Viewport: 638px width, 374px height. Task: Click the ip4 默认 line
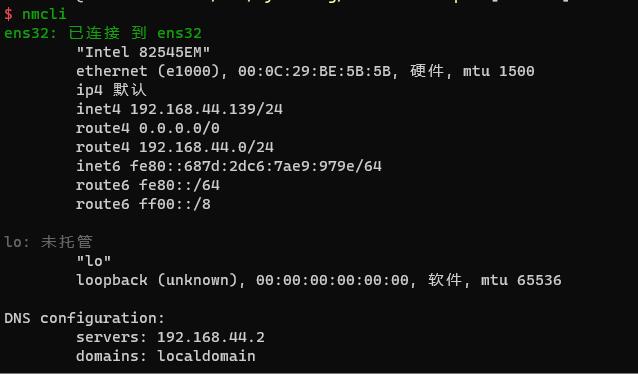111,90
